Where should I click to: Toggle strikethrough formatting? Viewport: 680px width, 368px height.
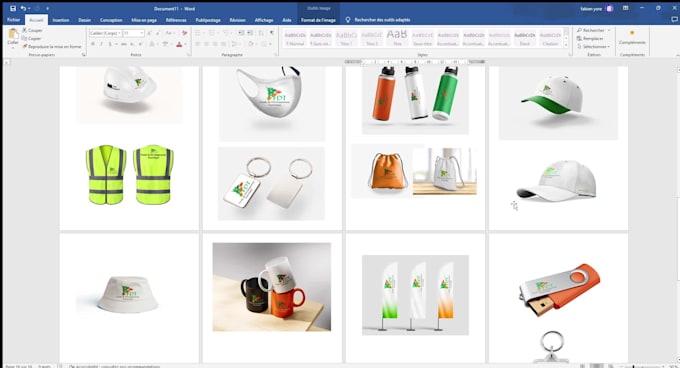pos(124,44)
